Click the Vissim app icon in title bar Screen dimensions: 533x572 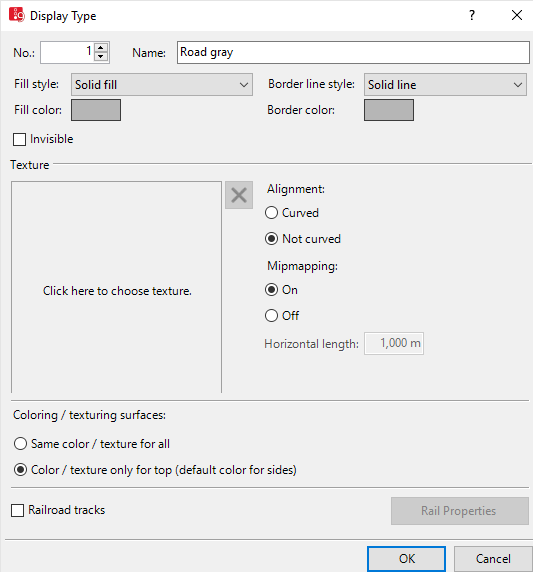(x=17, y=15)
